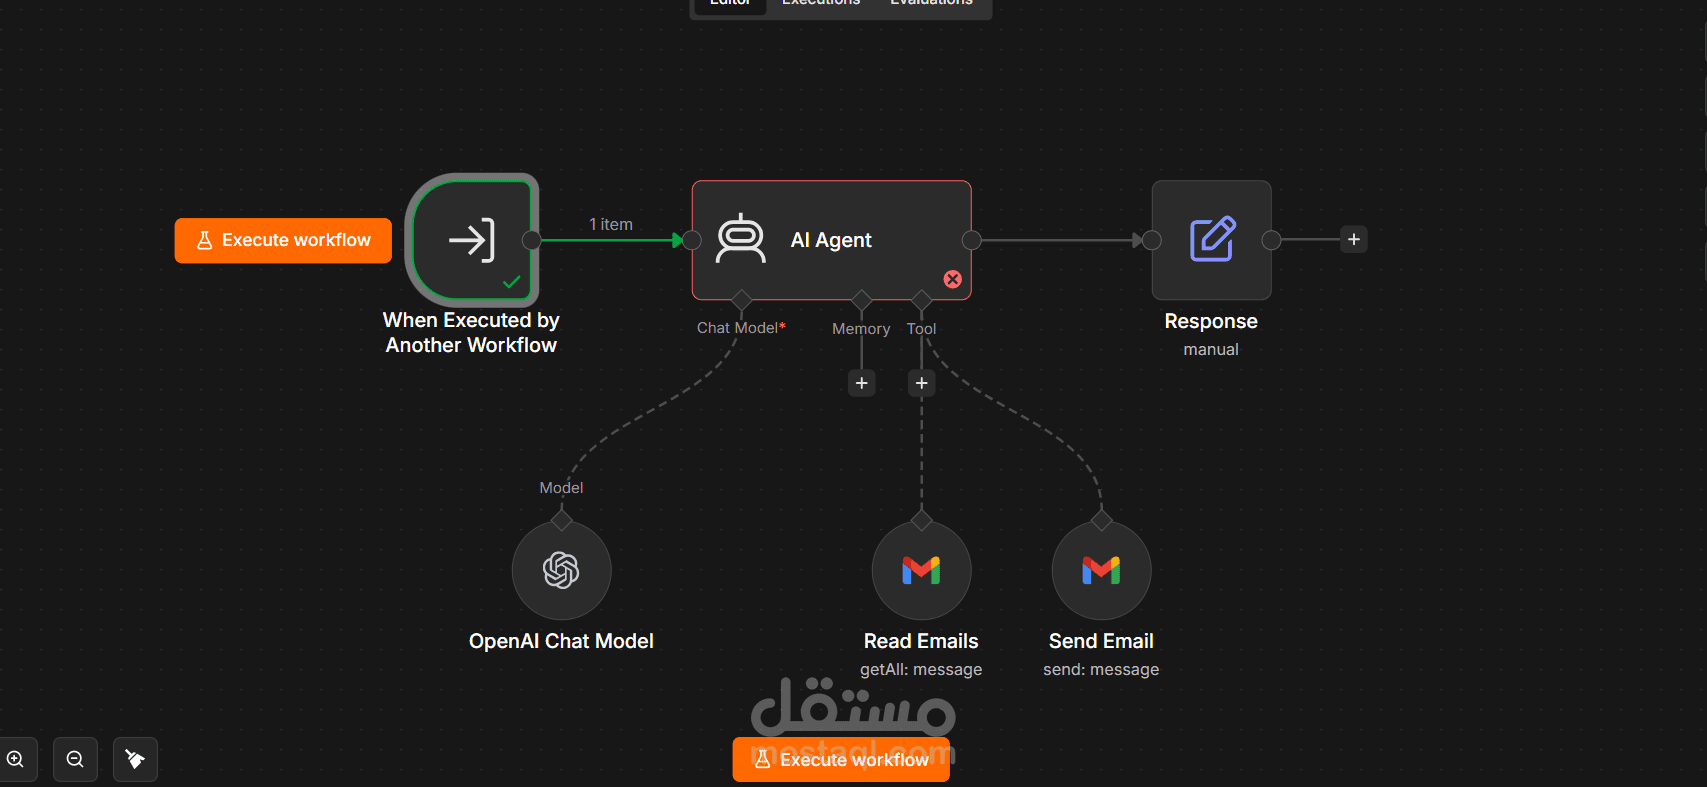Click the tidy up workflow broom button

point(135,759)
